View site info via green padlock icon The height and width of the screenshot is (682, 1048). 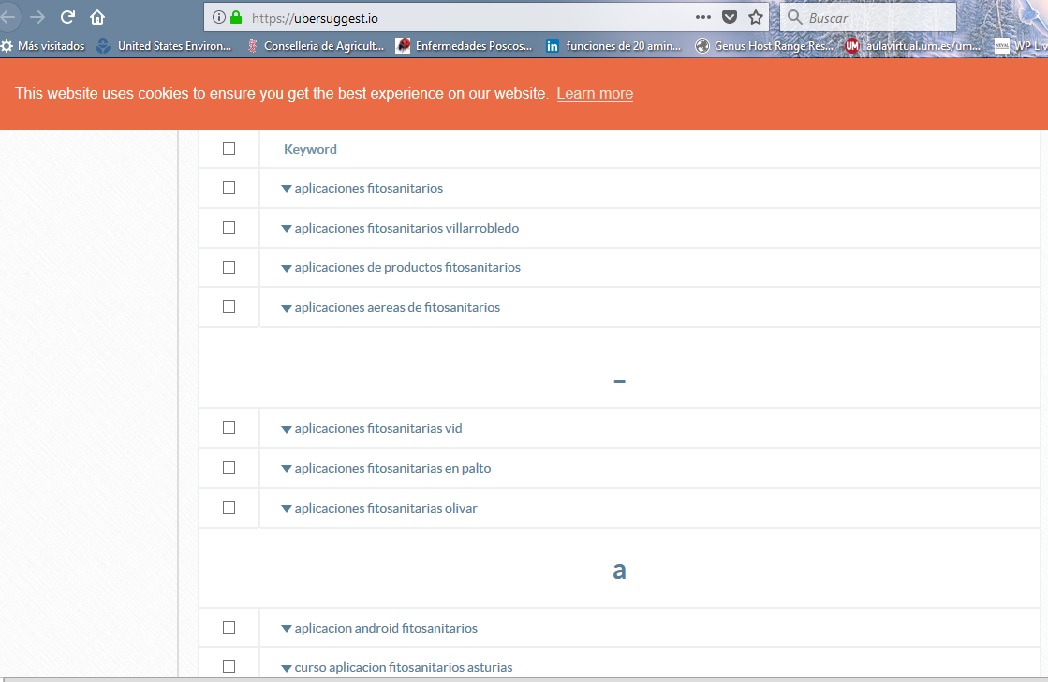click(x=236, y=17)
